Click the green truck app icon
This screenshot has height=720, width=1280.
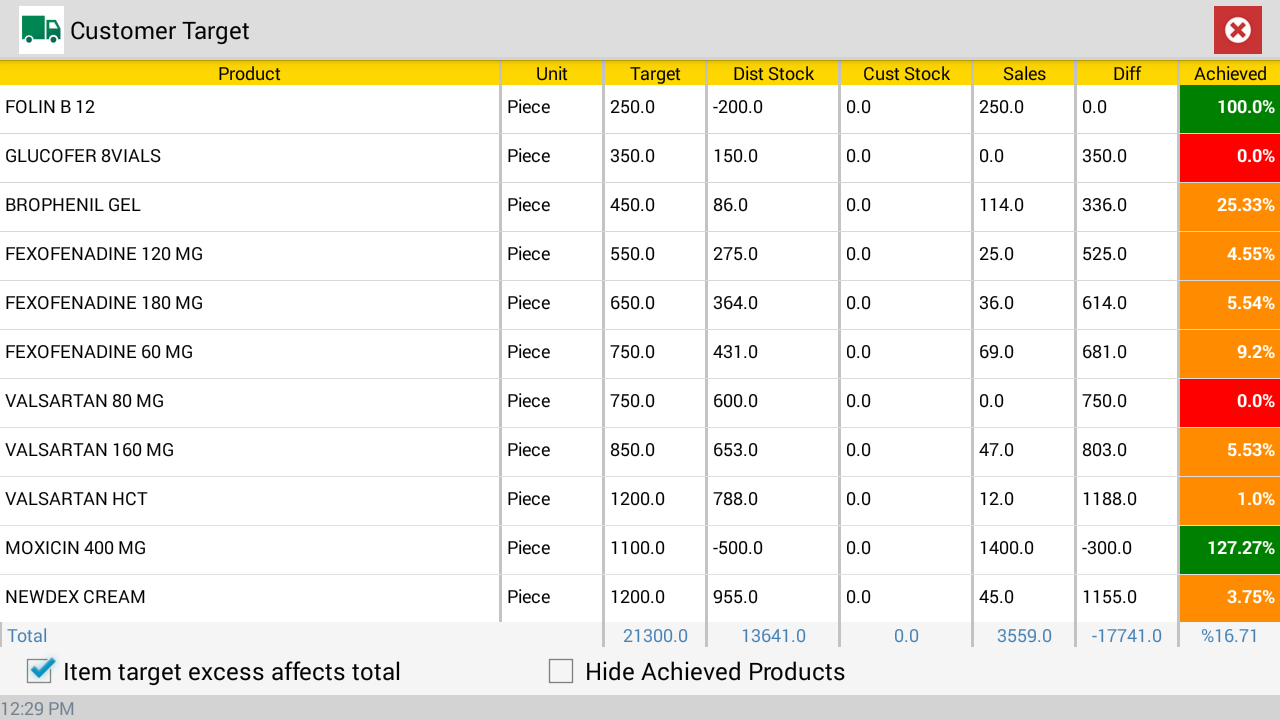click(x=41, y=30)
